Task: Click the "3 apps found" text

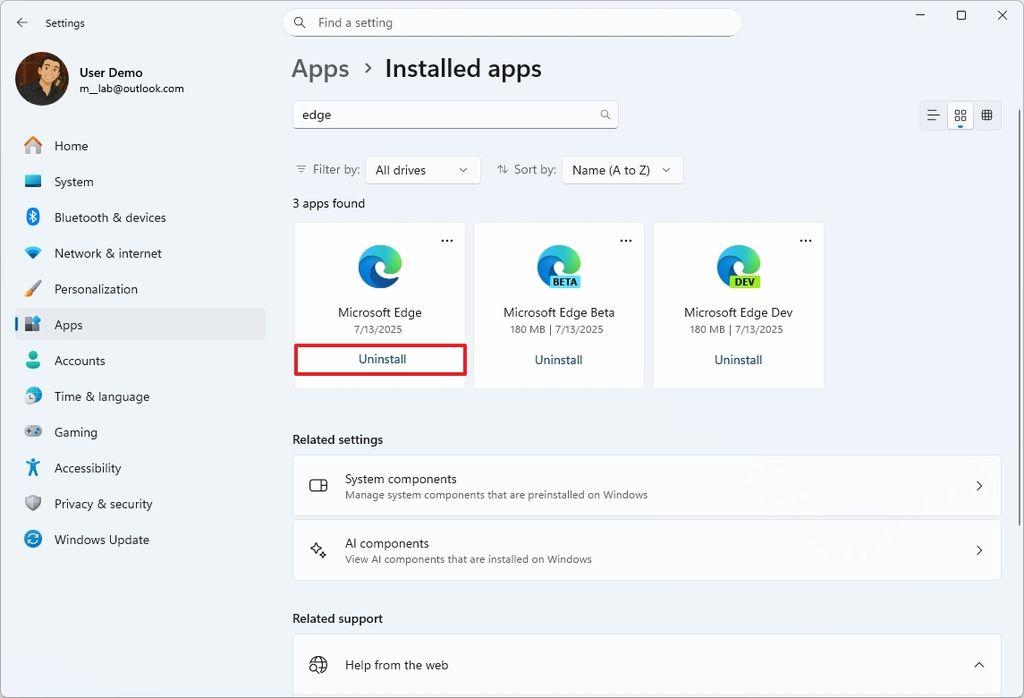Action: (x=328, y=204)
